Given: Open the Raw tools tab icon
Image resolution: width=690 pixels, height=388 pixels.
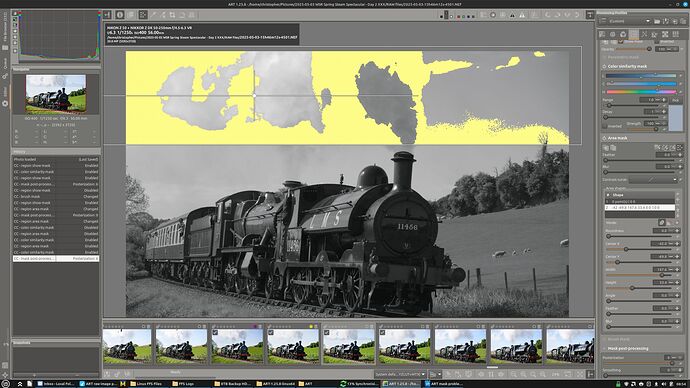Looking at the screenshot, I should [x=665, y=34].
